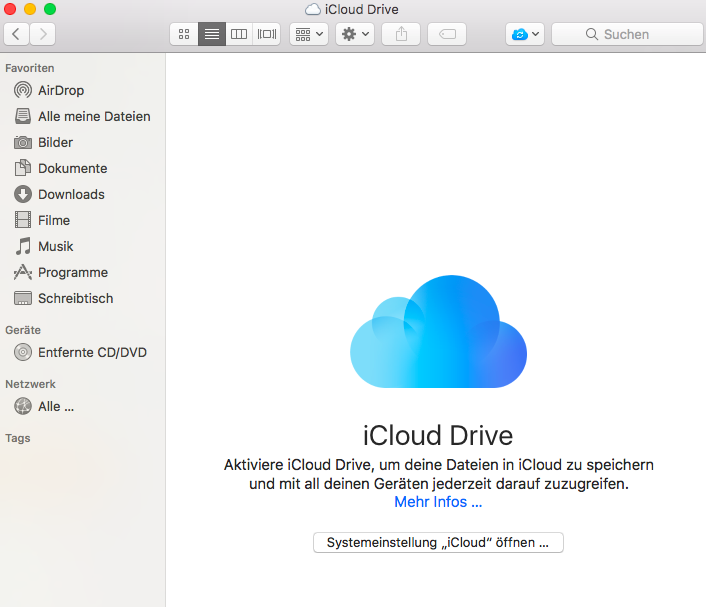Select Alle meine Dateien in sidebar

coord(94,116)
